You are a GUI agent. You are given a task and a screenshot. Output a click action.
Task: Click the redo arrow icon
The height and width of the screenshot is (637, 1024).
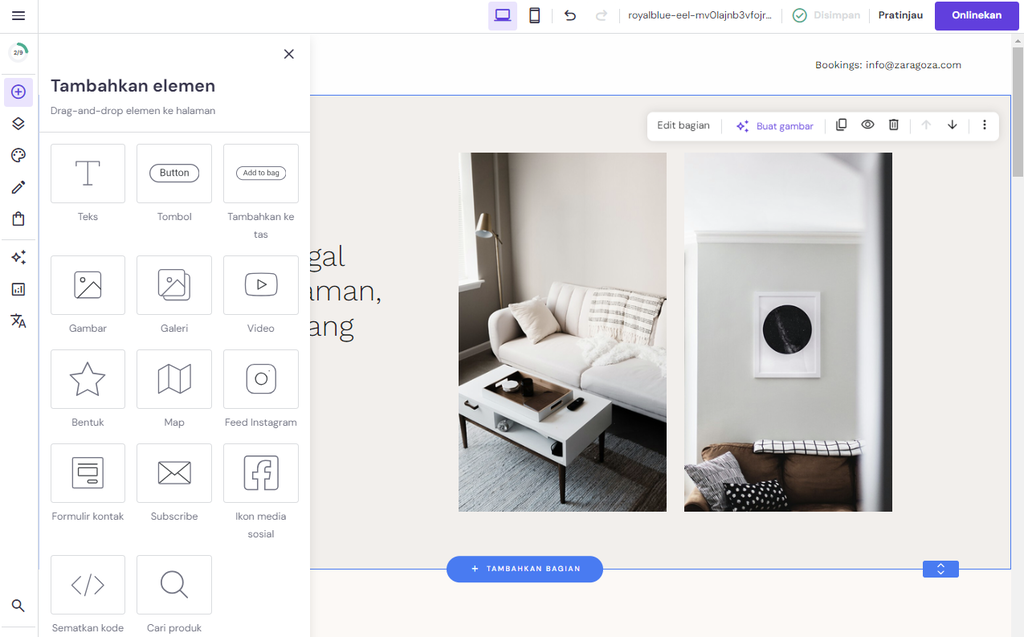point(600,15)
